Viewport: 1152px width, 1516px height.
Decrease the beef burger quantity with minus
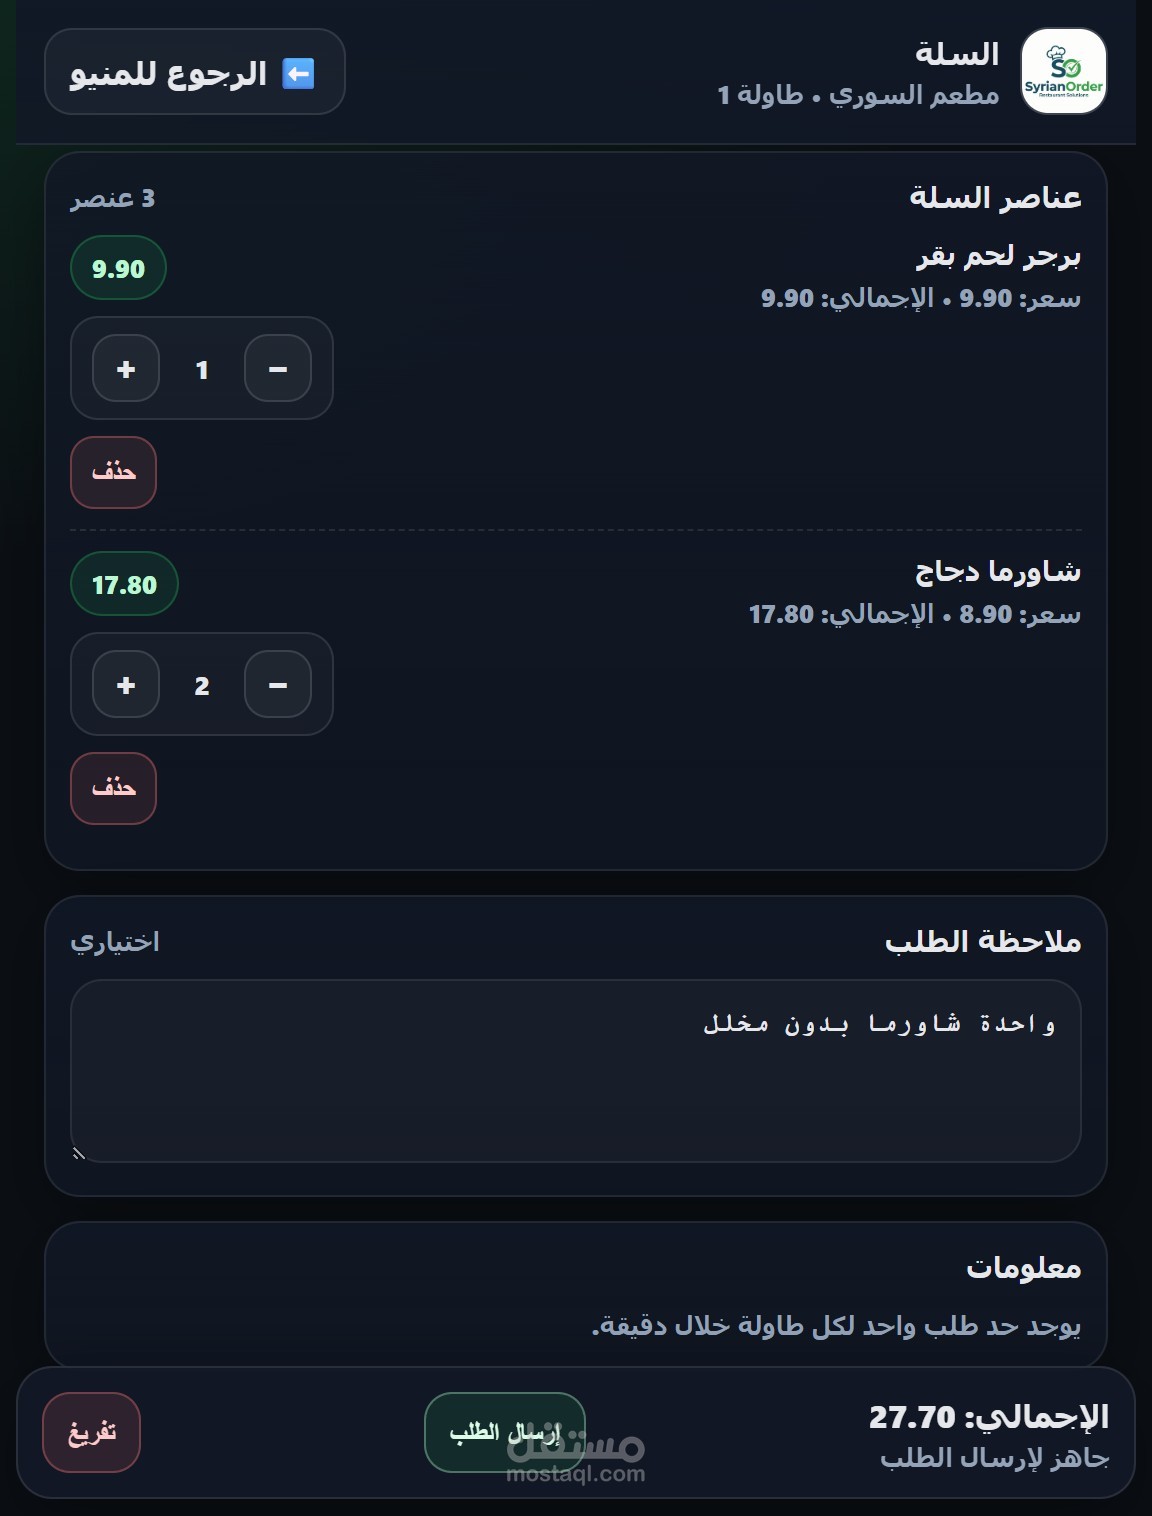[278, 369]
